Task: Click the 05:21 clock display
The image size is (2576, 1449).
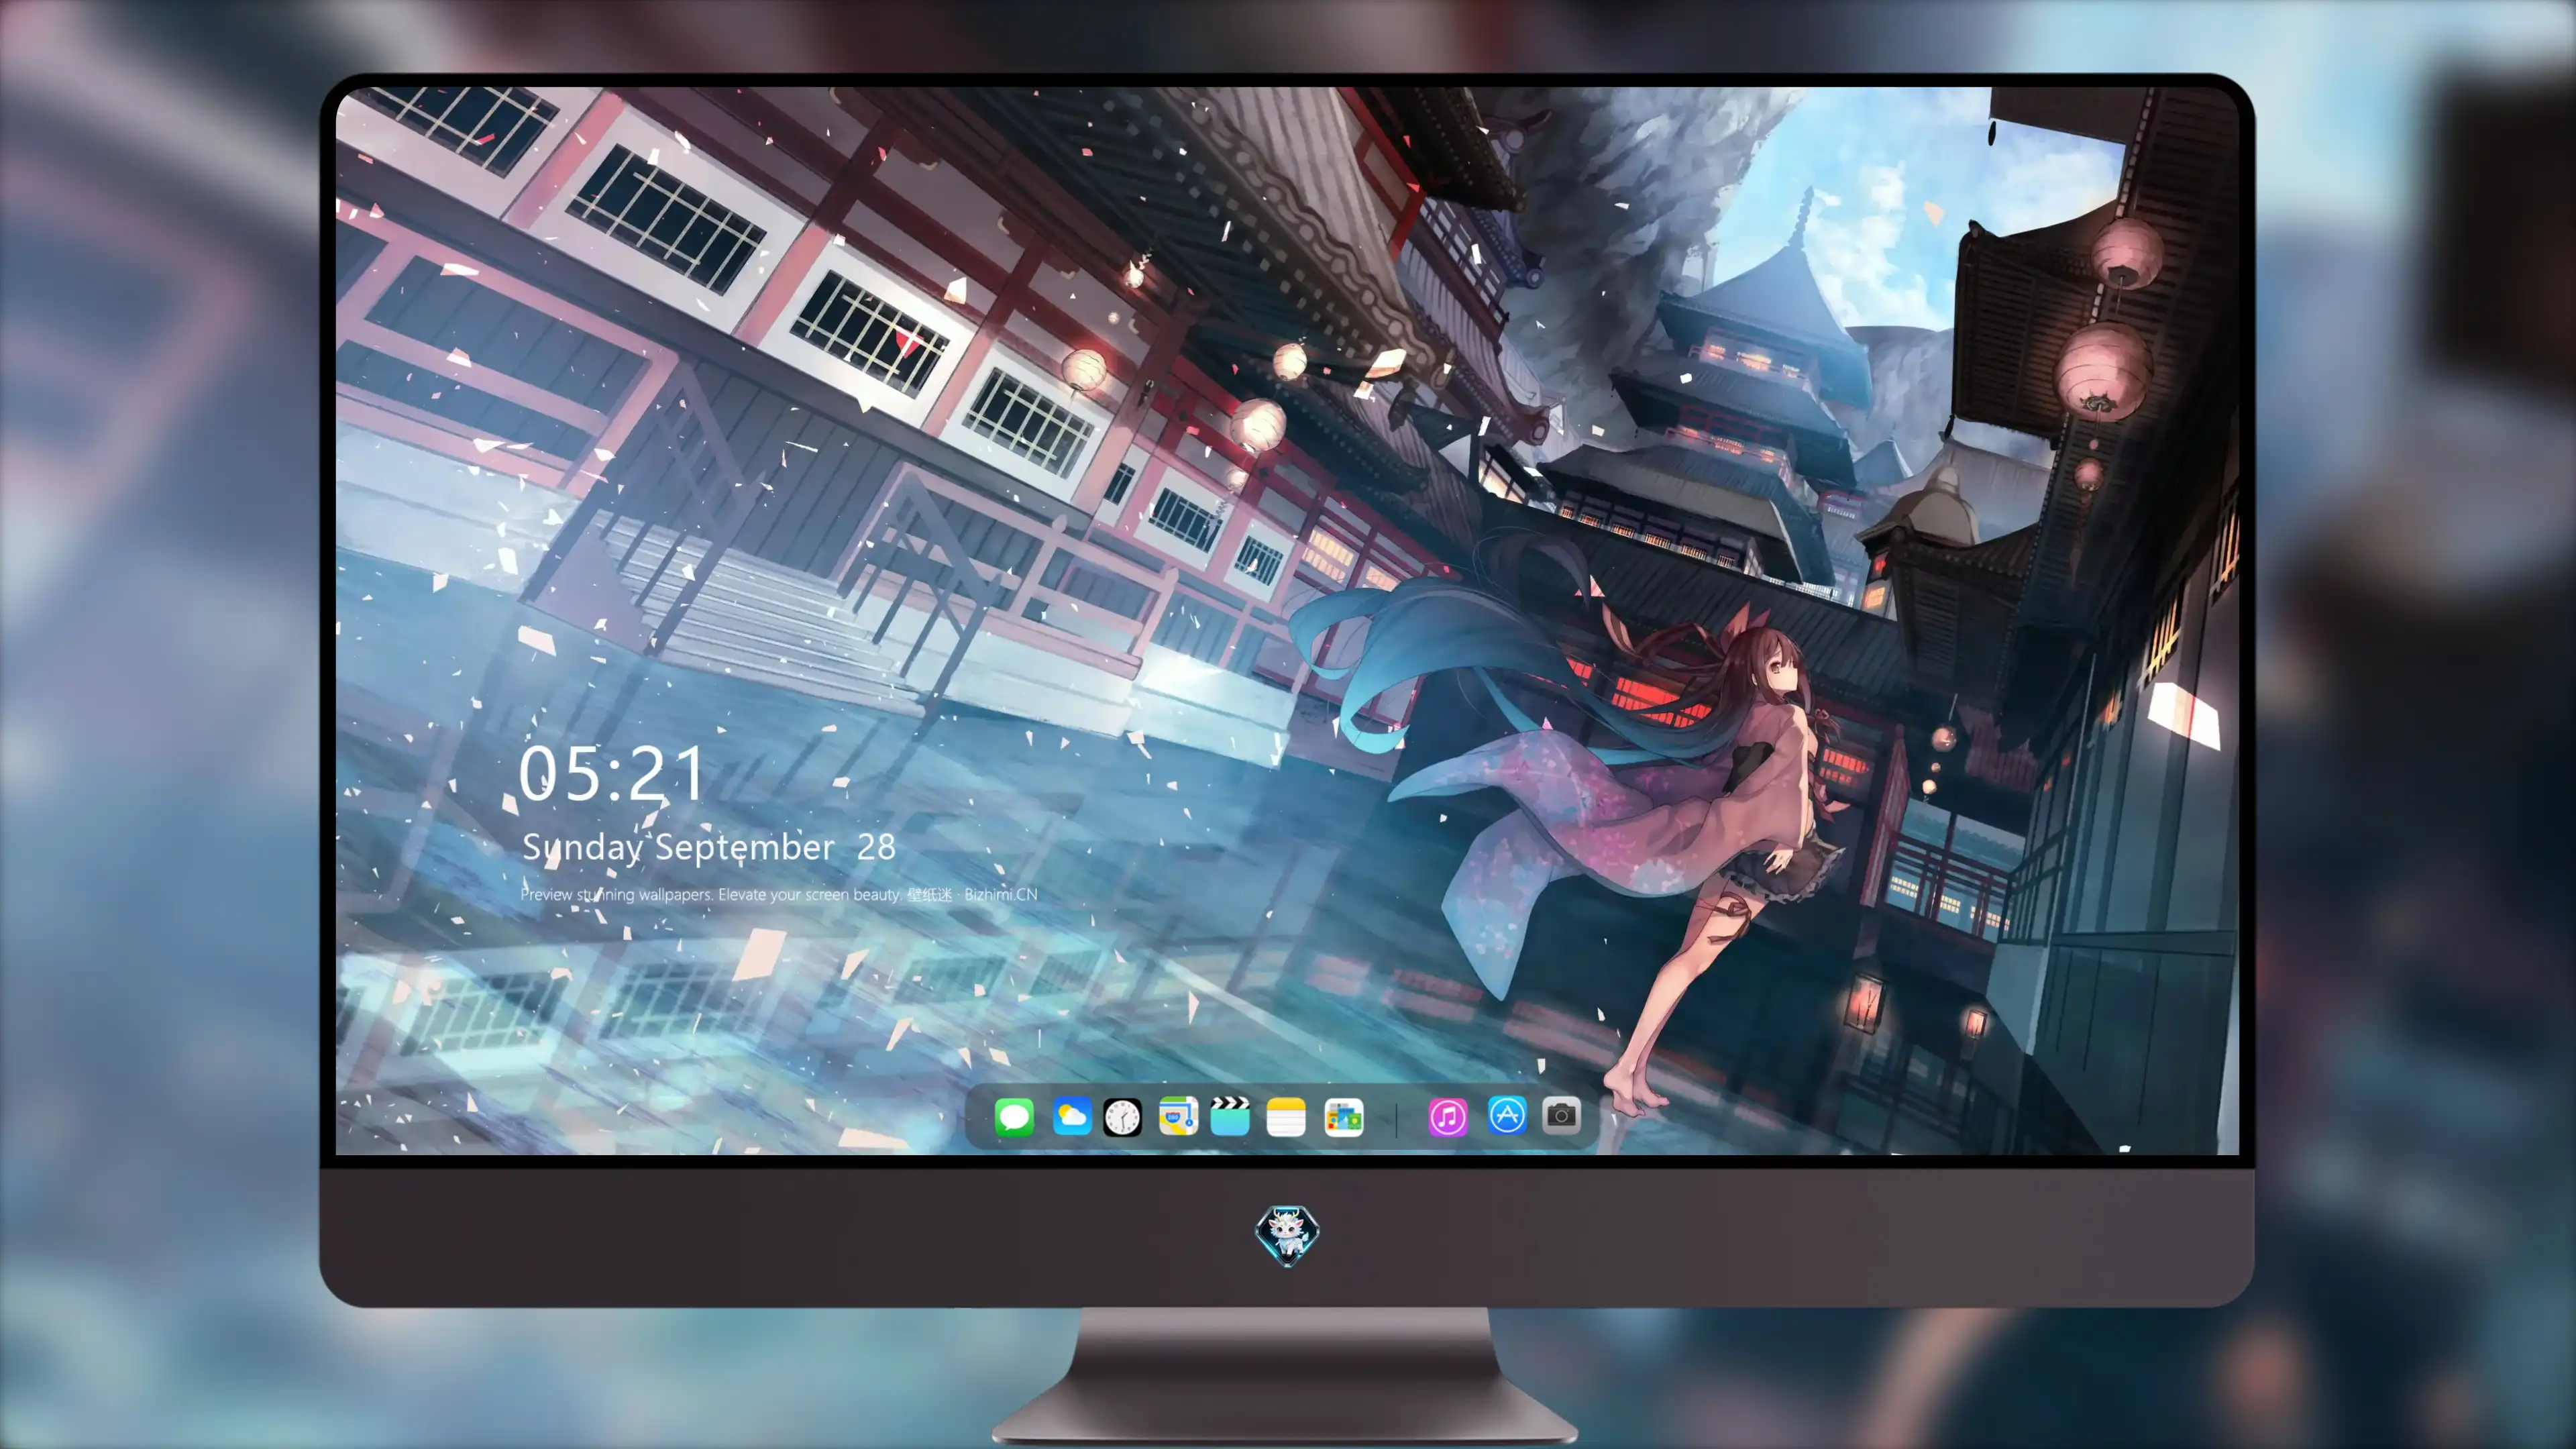Action: pyautogui.click(x=611, y=774)
